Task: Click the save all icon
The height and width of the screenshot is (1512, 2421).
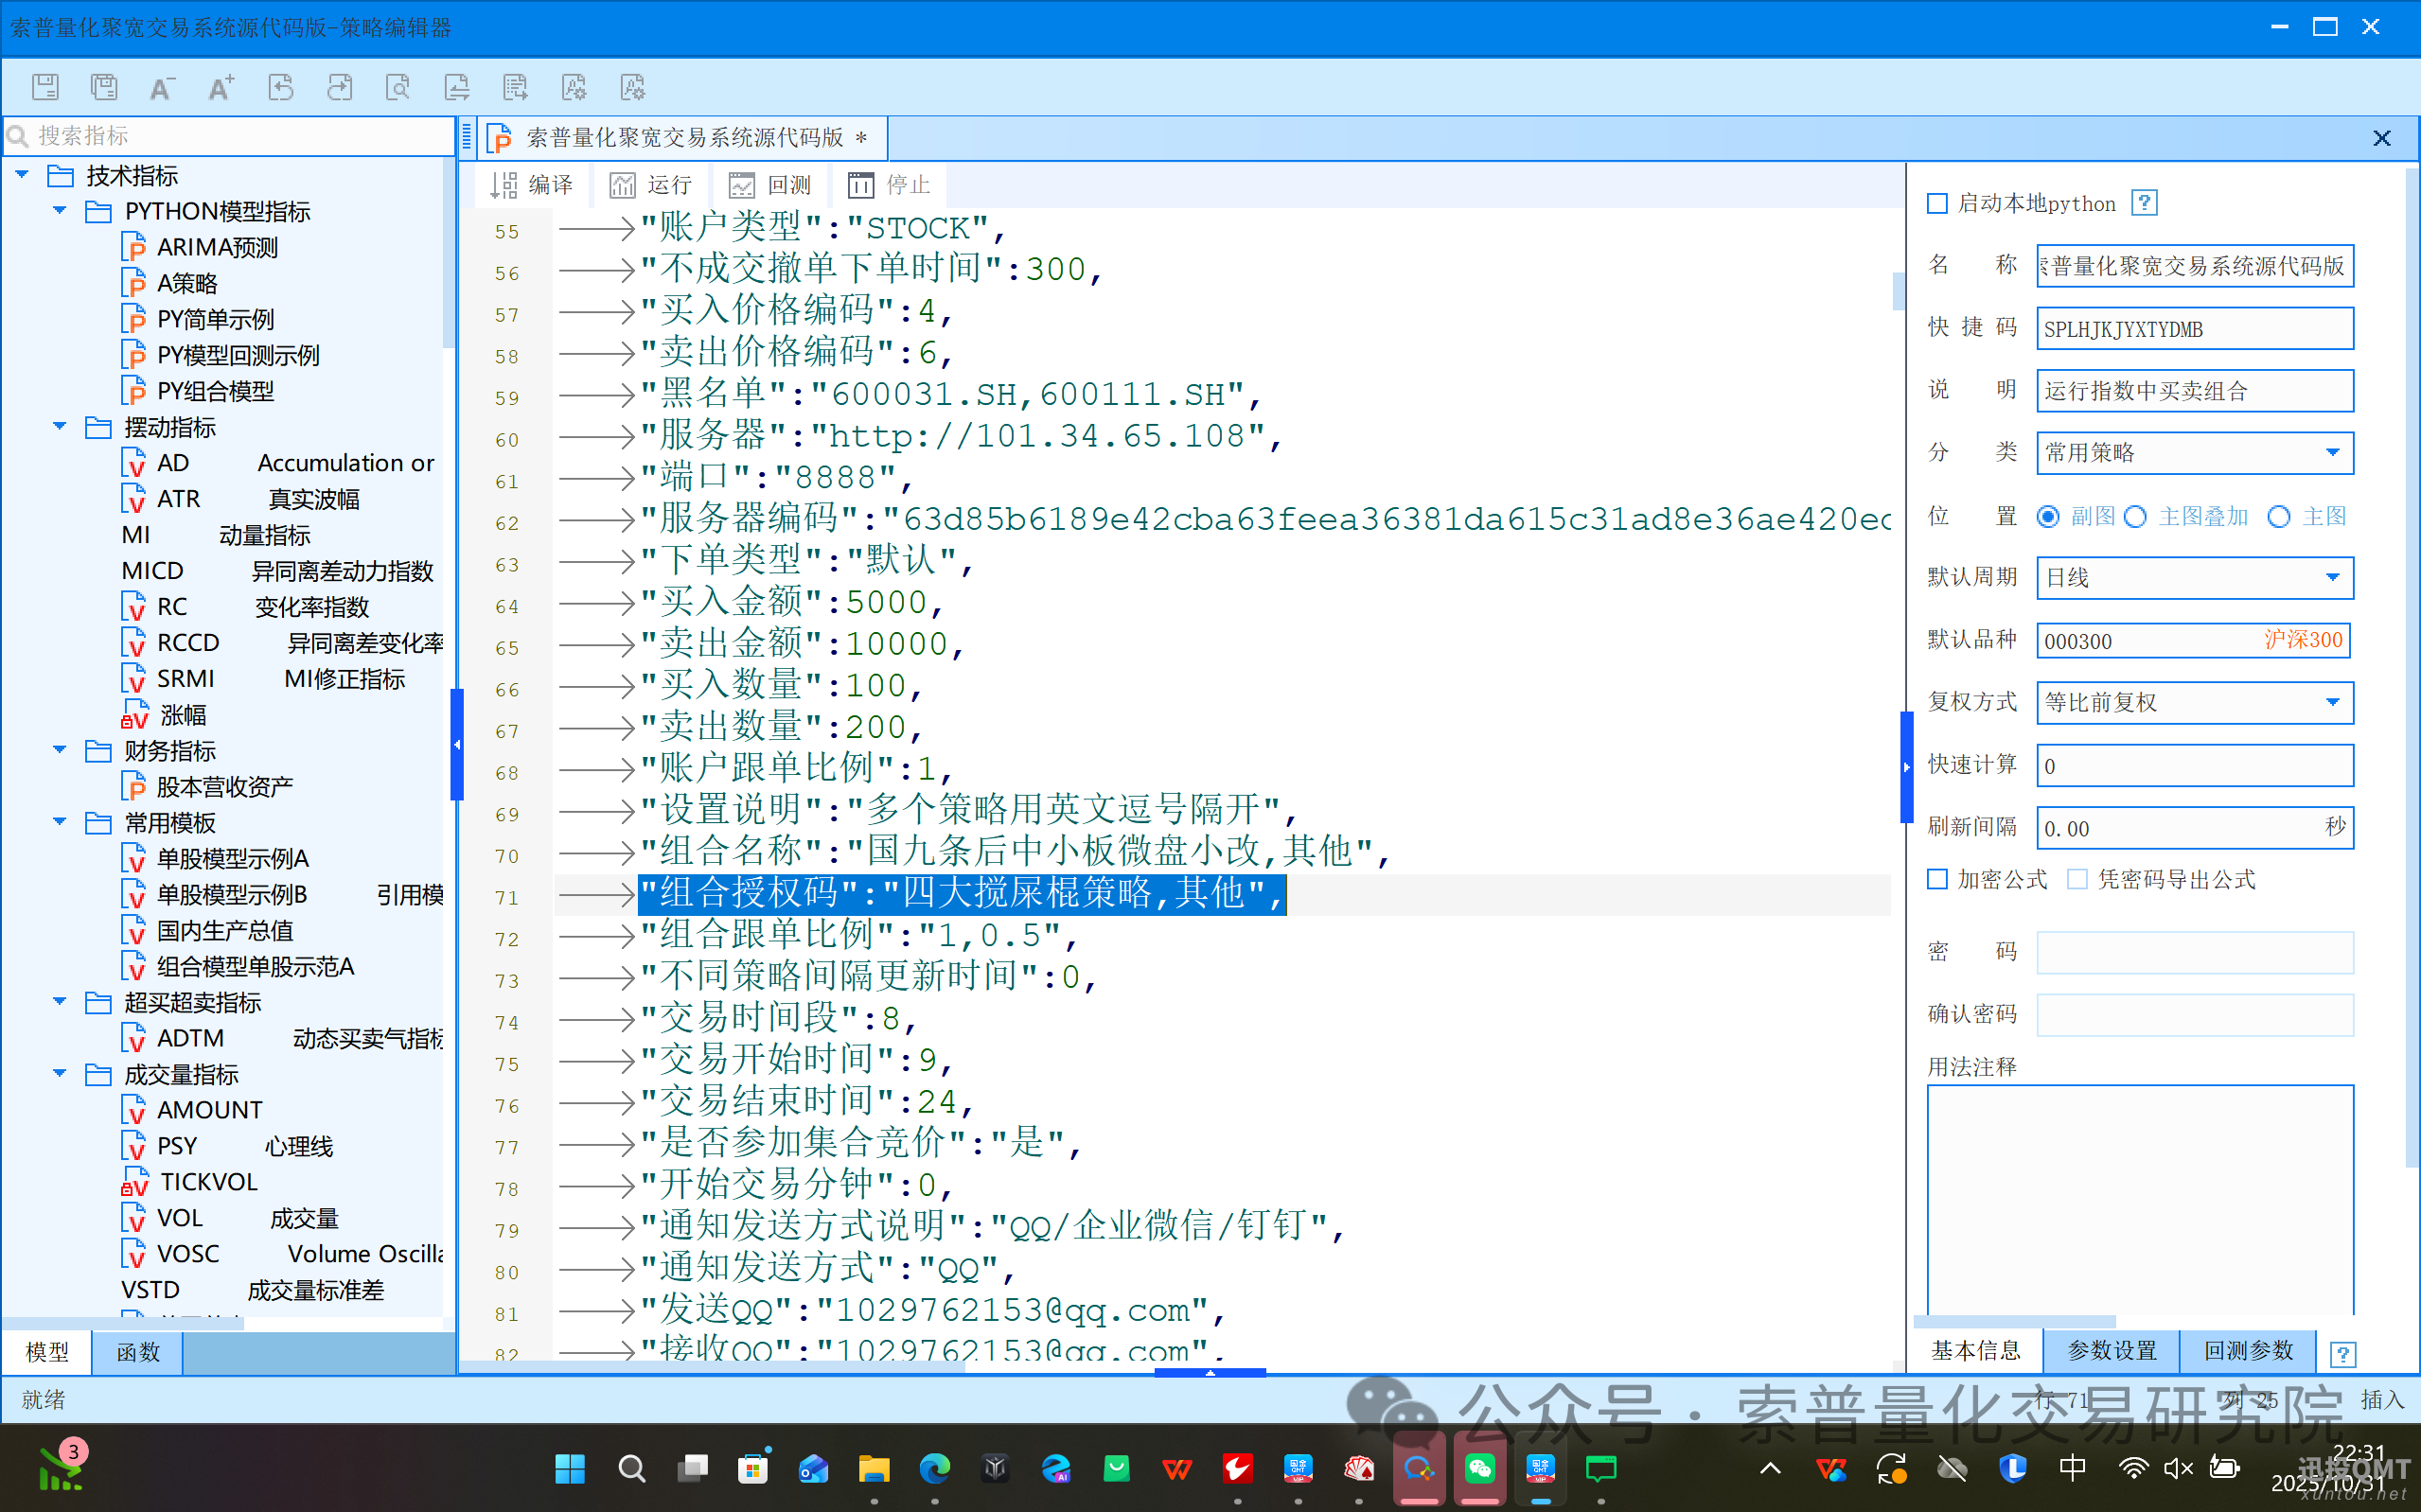Action: click(104, 87)
